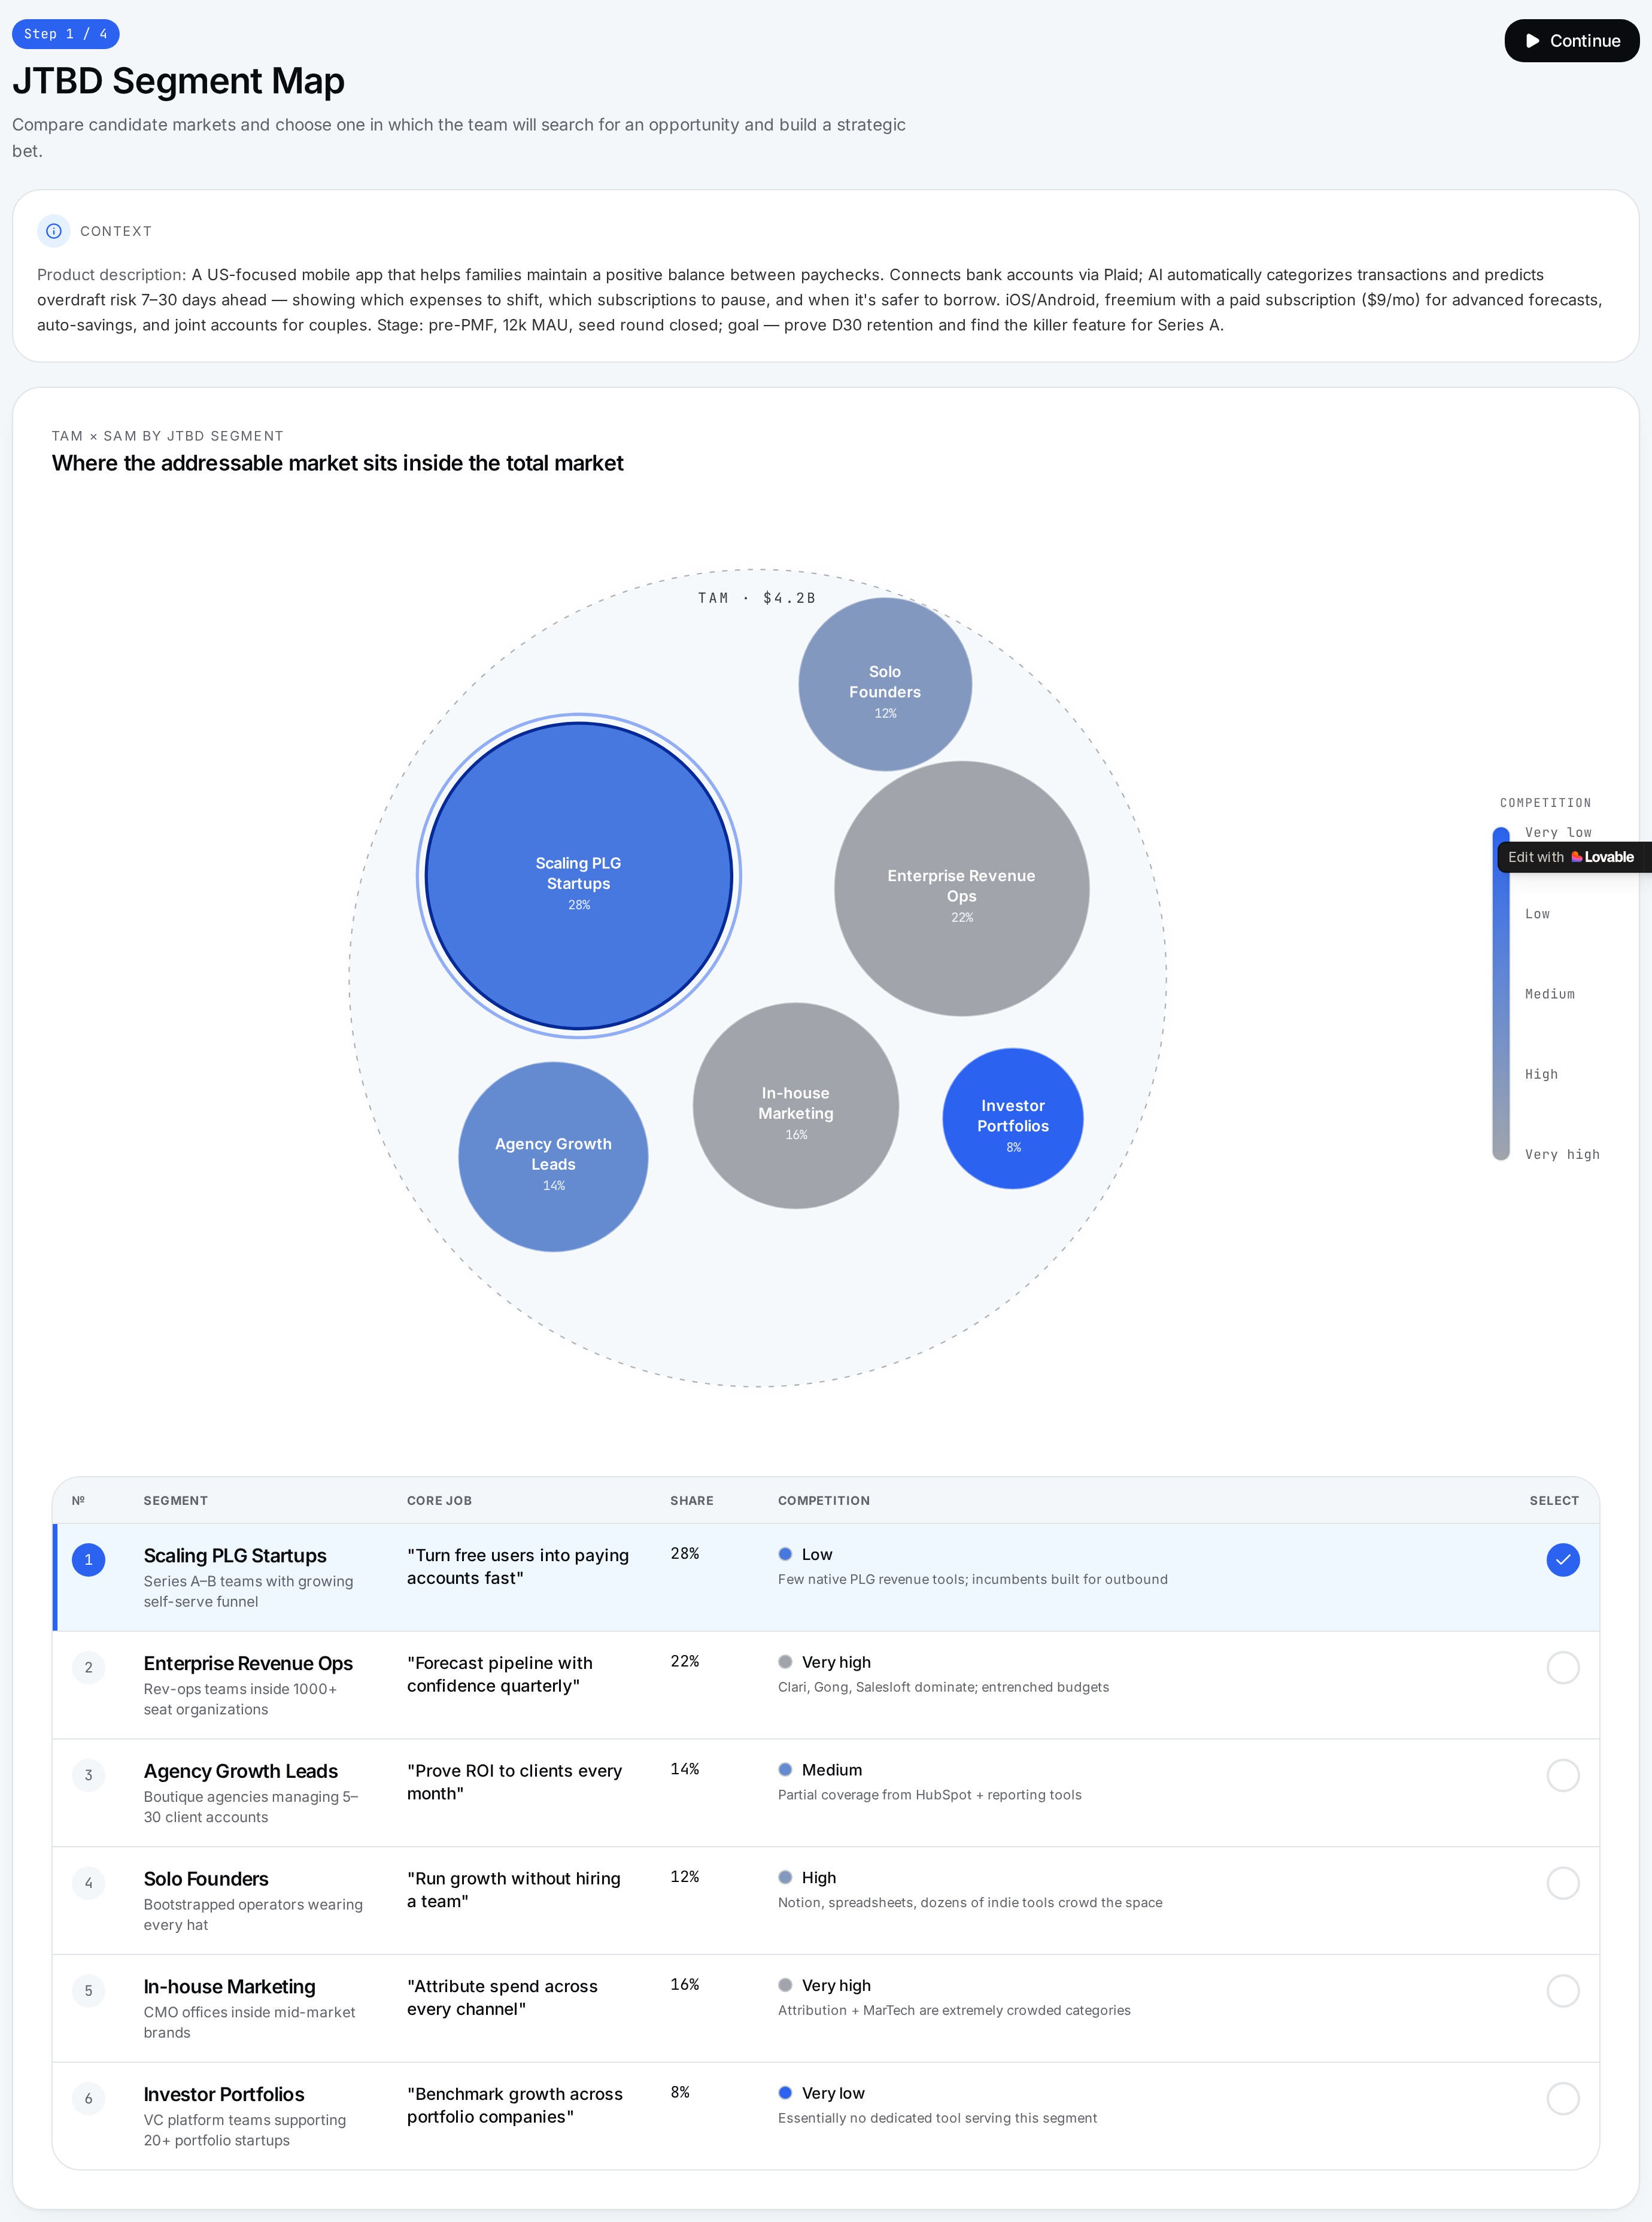Select the Investor Portfolios radio button
The width and height of the screenshot is (1652, 2222).
point(1563,2099)
